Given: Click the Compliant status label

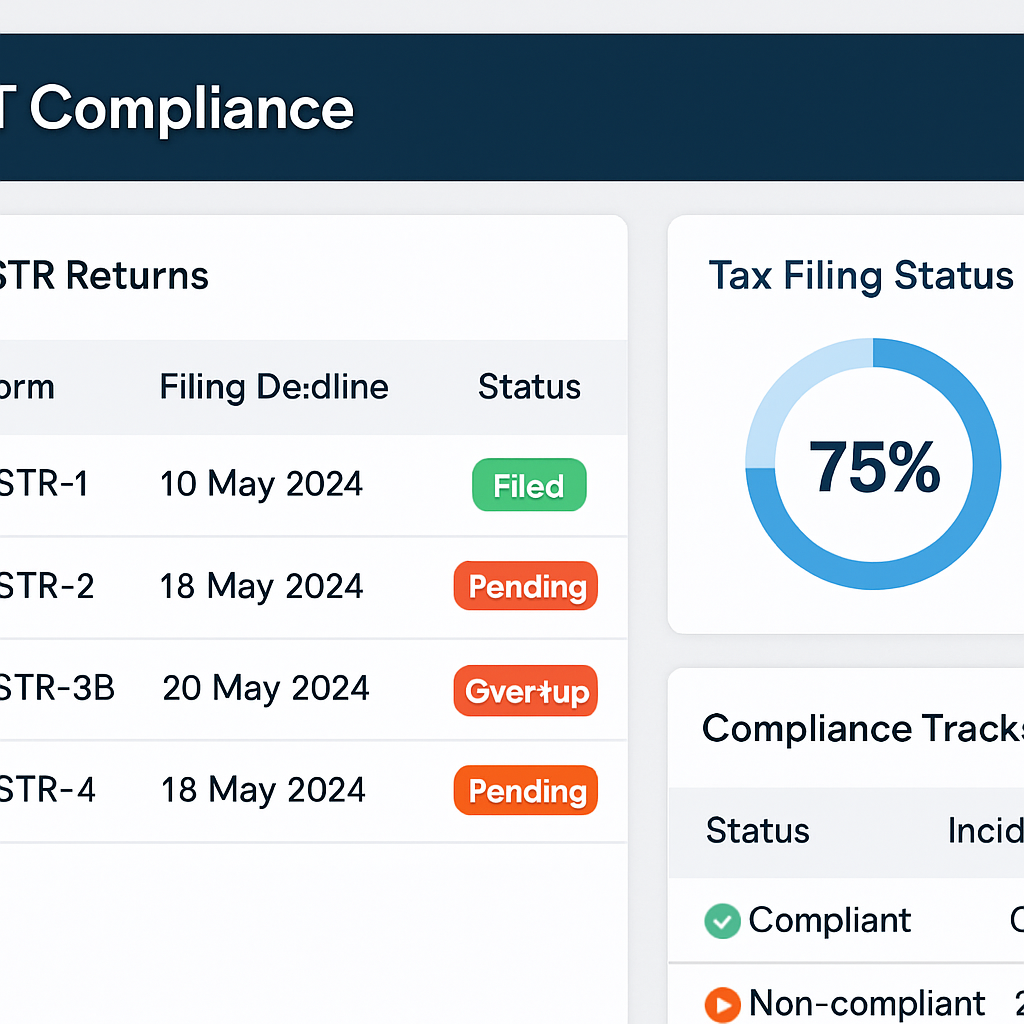Looking at the screenshot, I should 829,921.
